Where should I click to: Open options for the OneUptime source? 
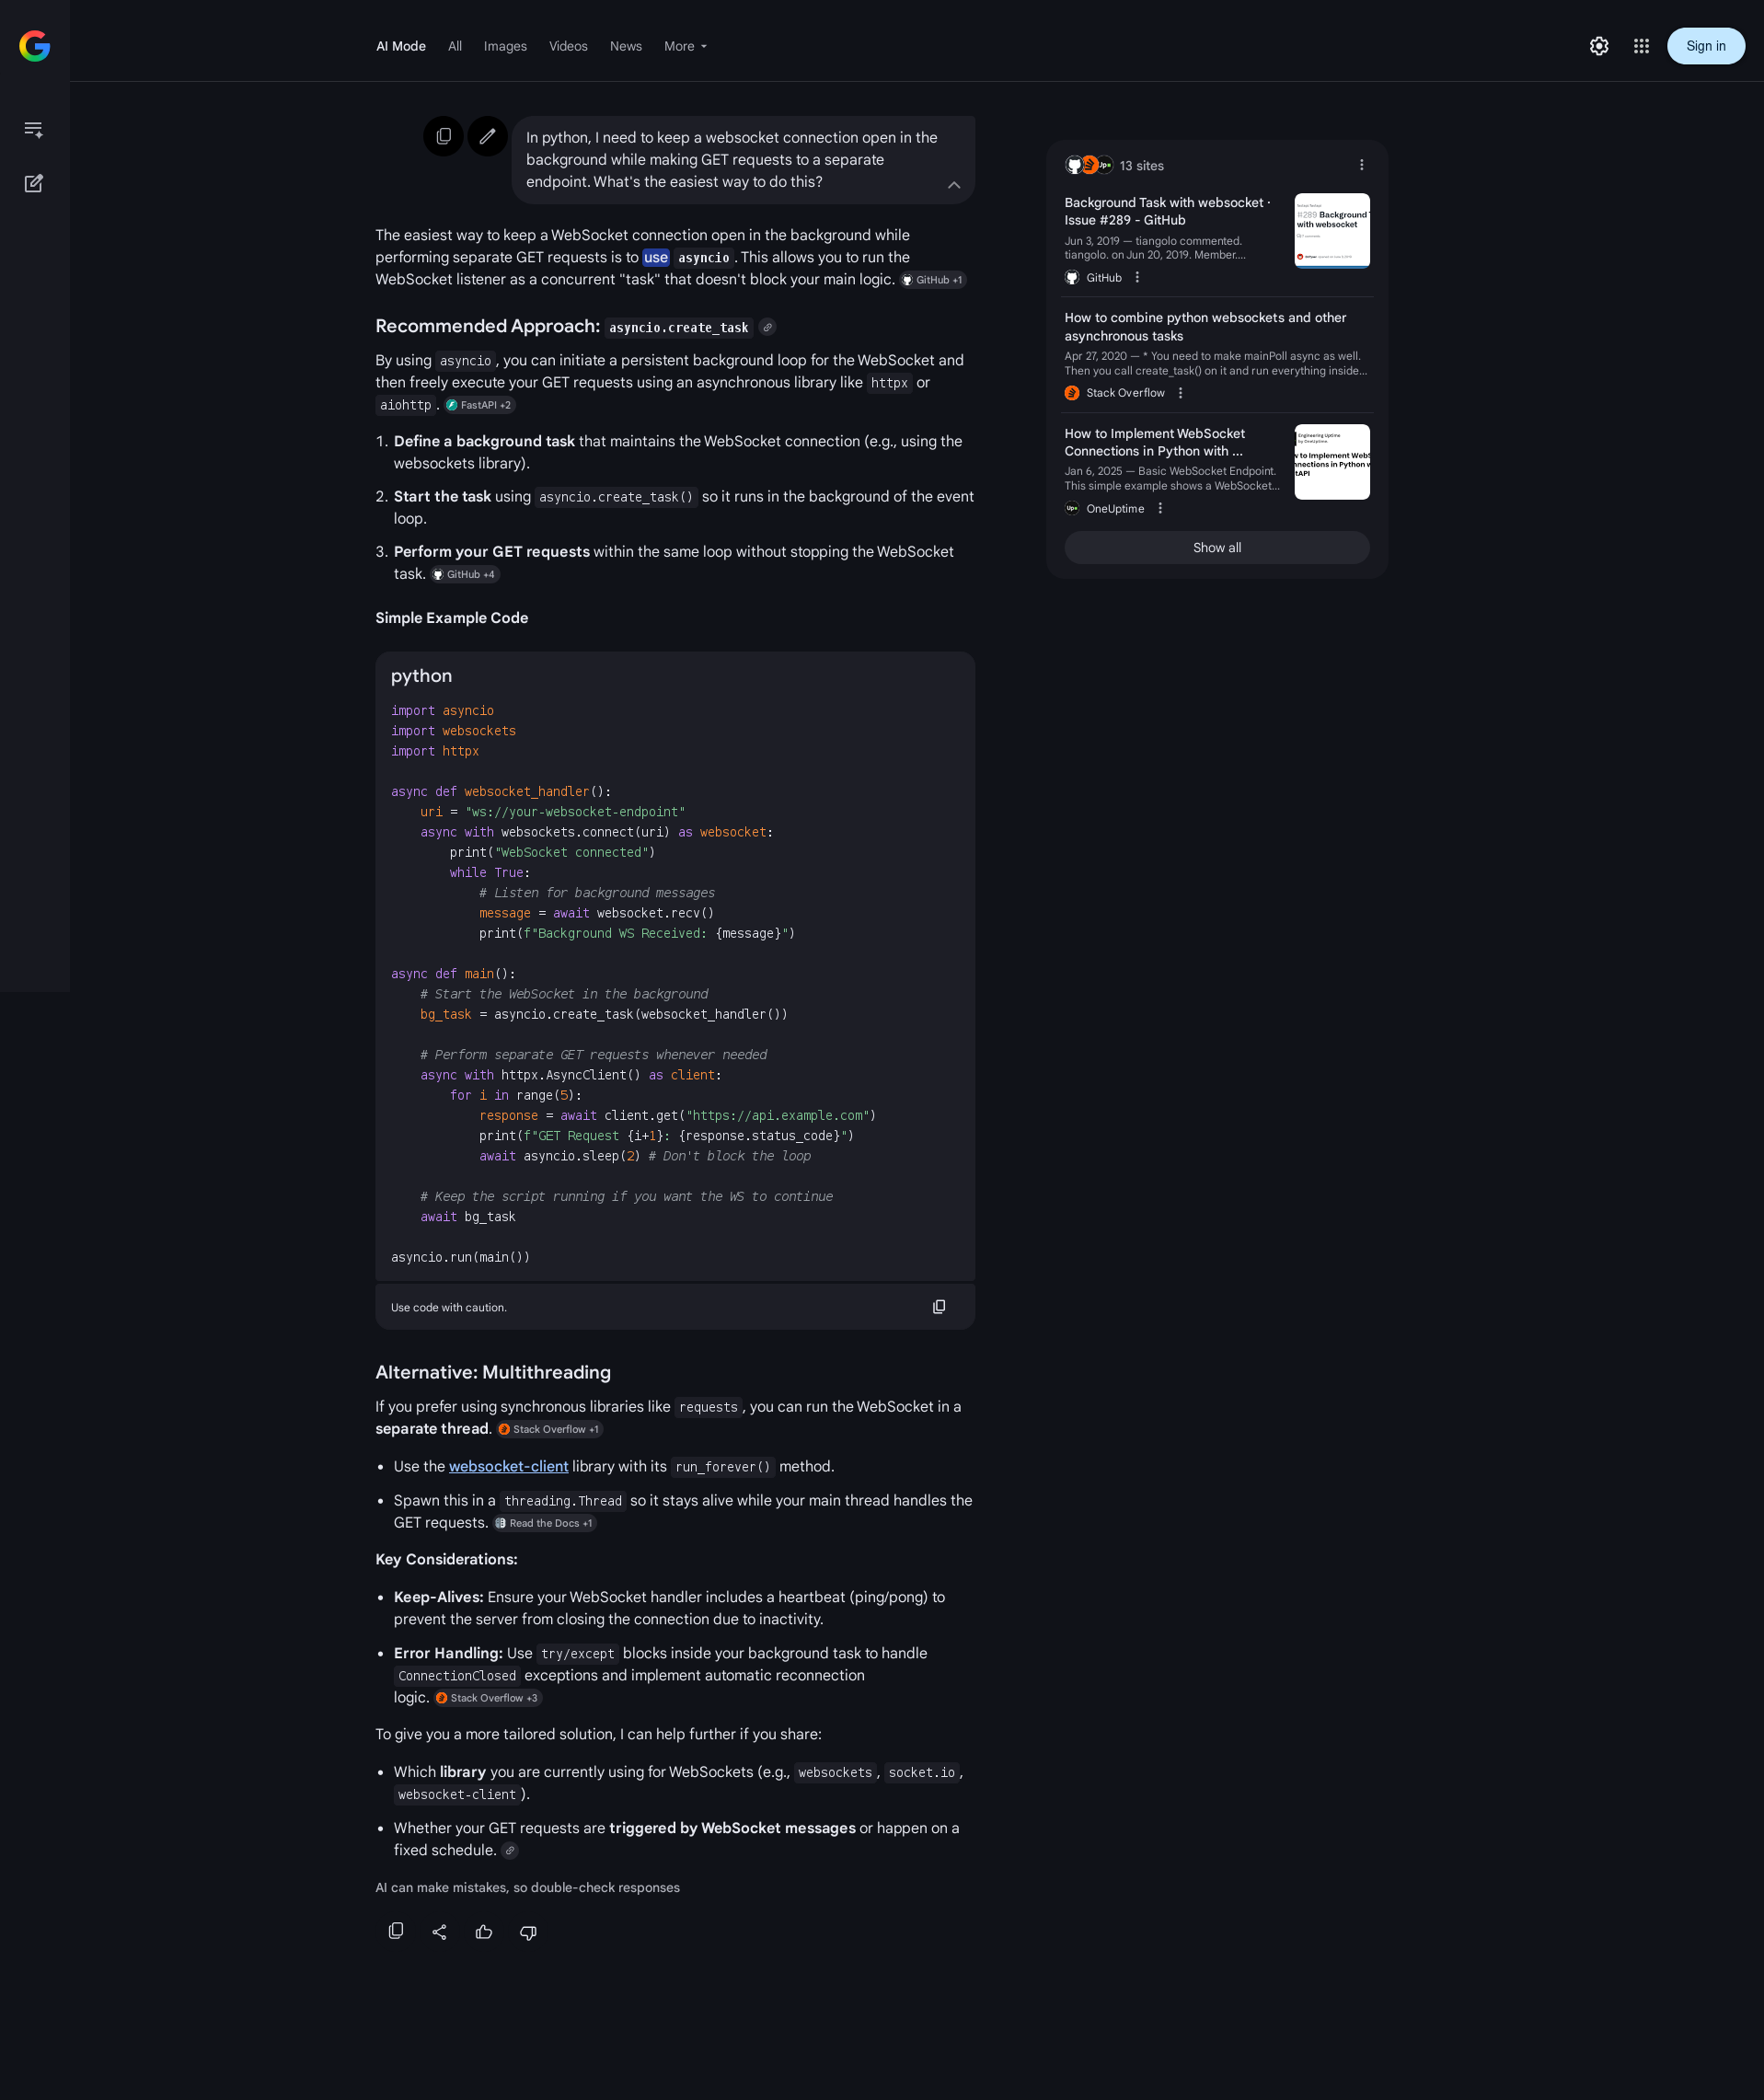pyautogui.click(x=1160, y=508)
